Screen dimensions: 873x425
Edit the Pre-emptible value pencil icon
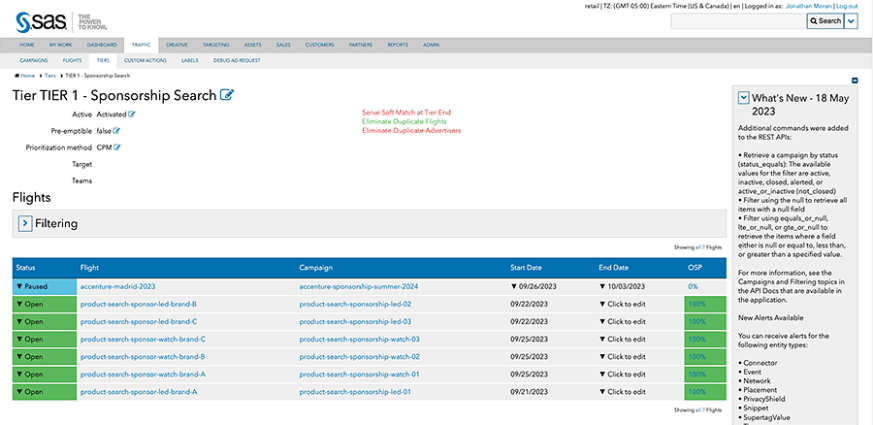[117, 131]
